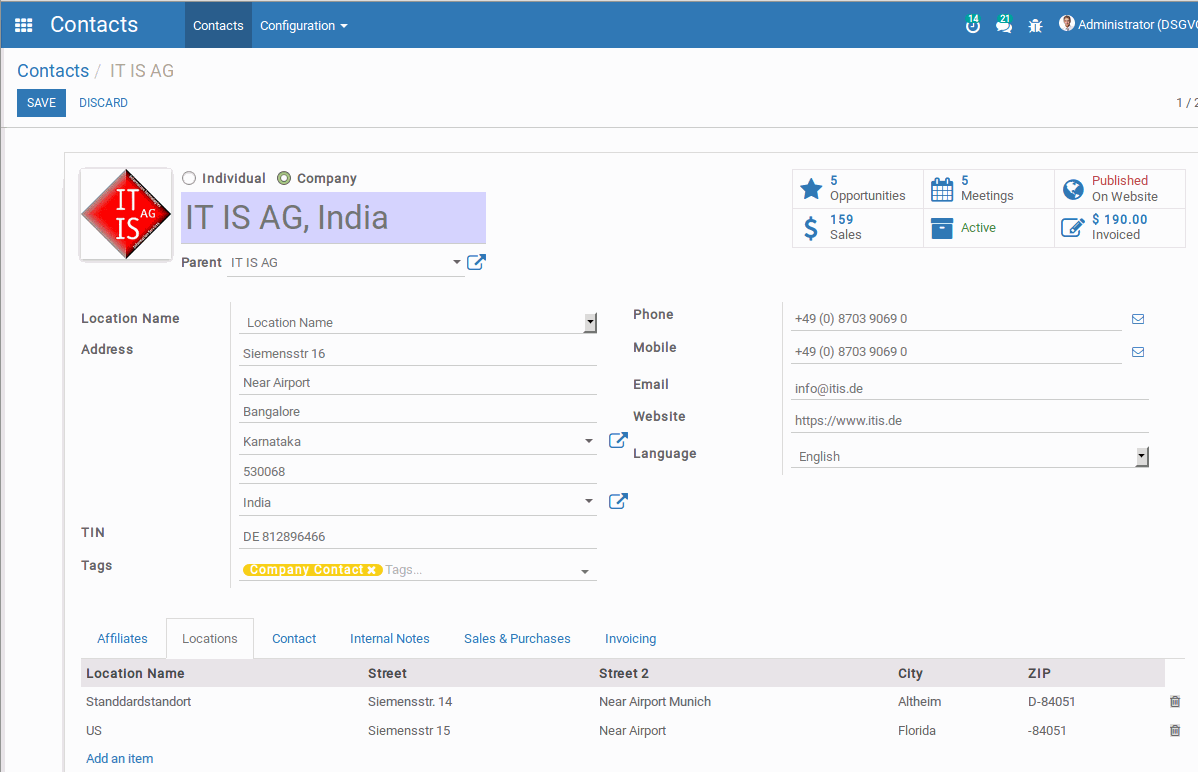The width and height of the screenshot is (1198, 772).
Task: Click the Near Airport street 2 field
Action: point(417,383)
